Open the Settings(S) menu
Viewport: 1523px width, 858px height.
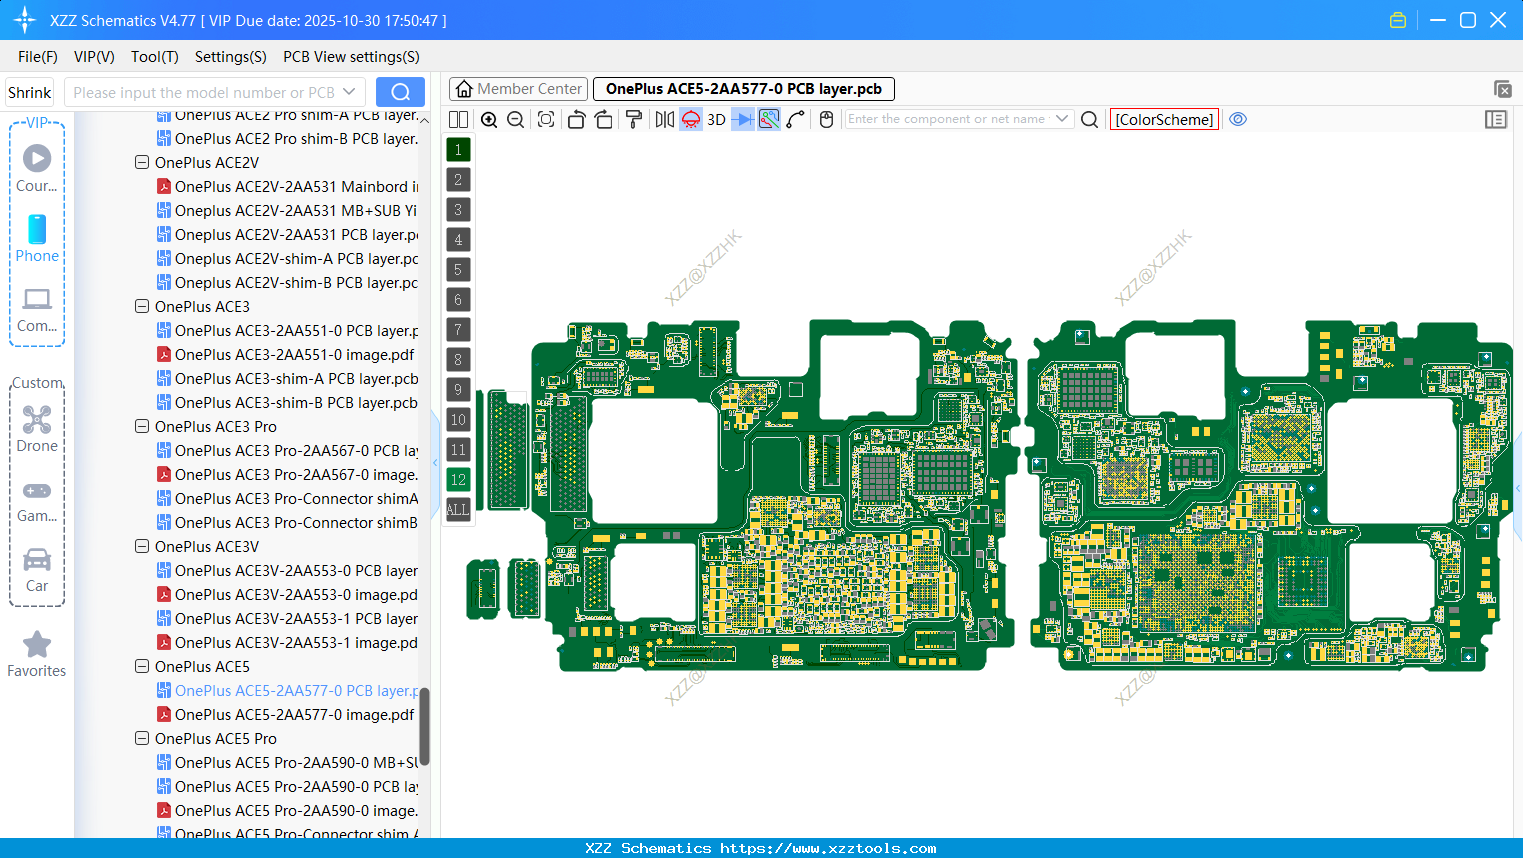pos(230,57)
